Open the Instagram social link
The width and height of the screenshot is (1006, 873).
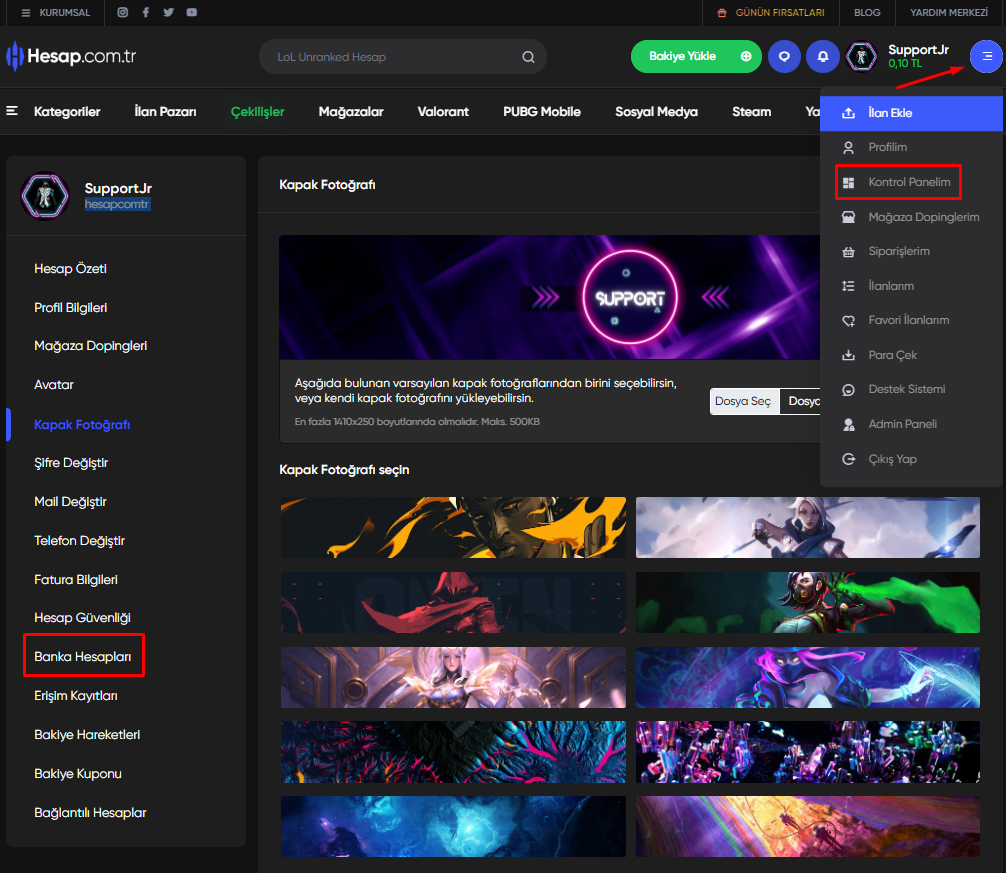tap(123, 12)
